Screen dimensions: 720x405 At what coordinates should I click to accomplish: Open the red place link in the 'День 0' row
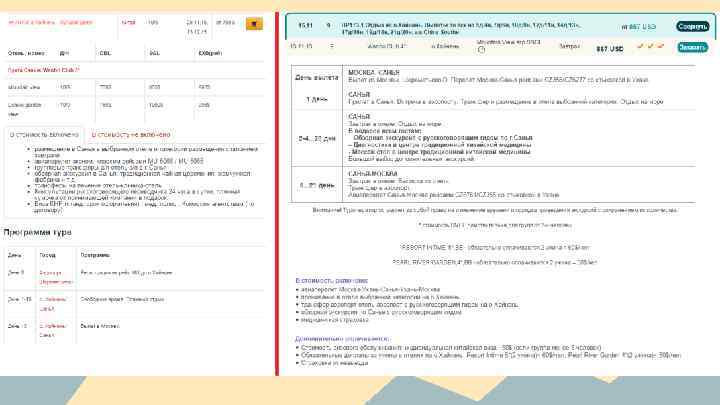[x=56, y=277]
